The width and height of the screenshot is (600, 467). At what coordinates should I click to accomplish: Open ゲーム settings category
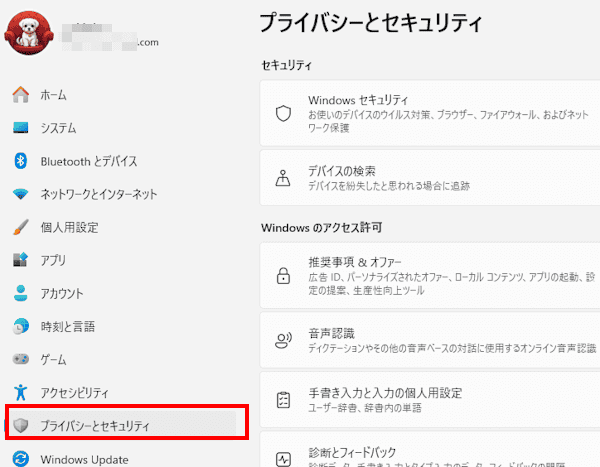pyautogui.click(x=54, y=360)
